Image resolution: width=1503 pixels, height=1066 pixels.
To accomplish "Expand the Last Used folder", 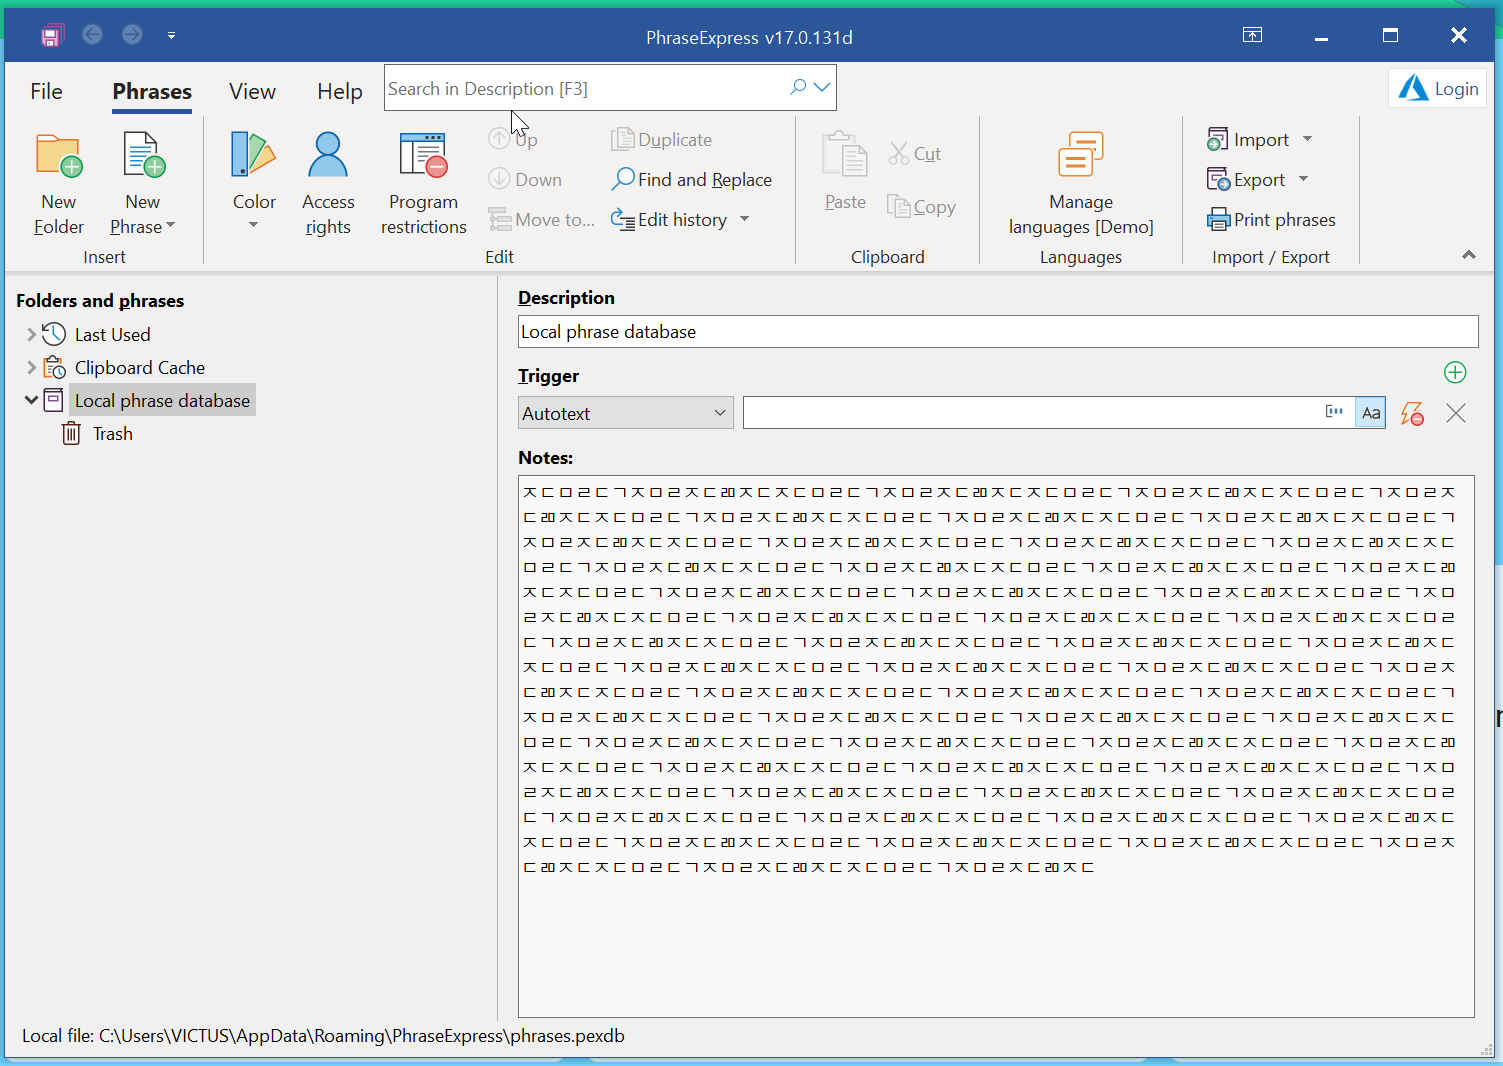I will pos(31,334).
